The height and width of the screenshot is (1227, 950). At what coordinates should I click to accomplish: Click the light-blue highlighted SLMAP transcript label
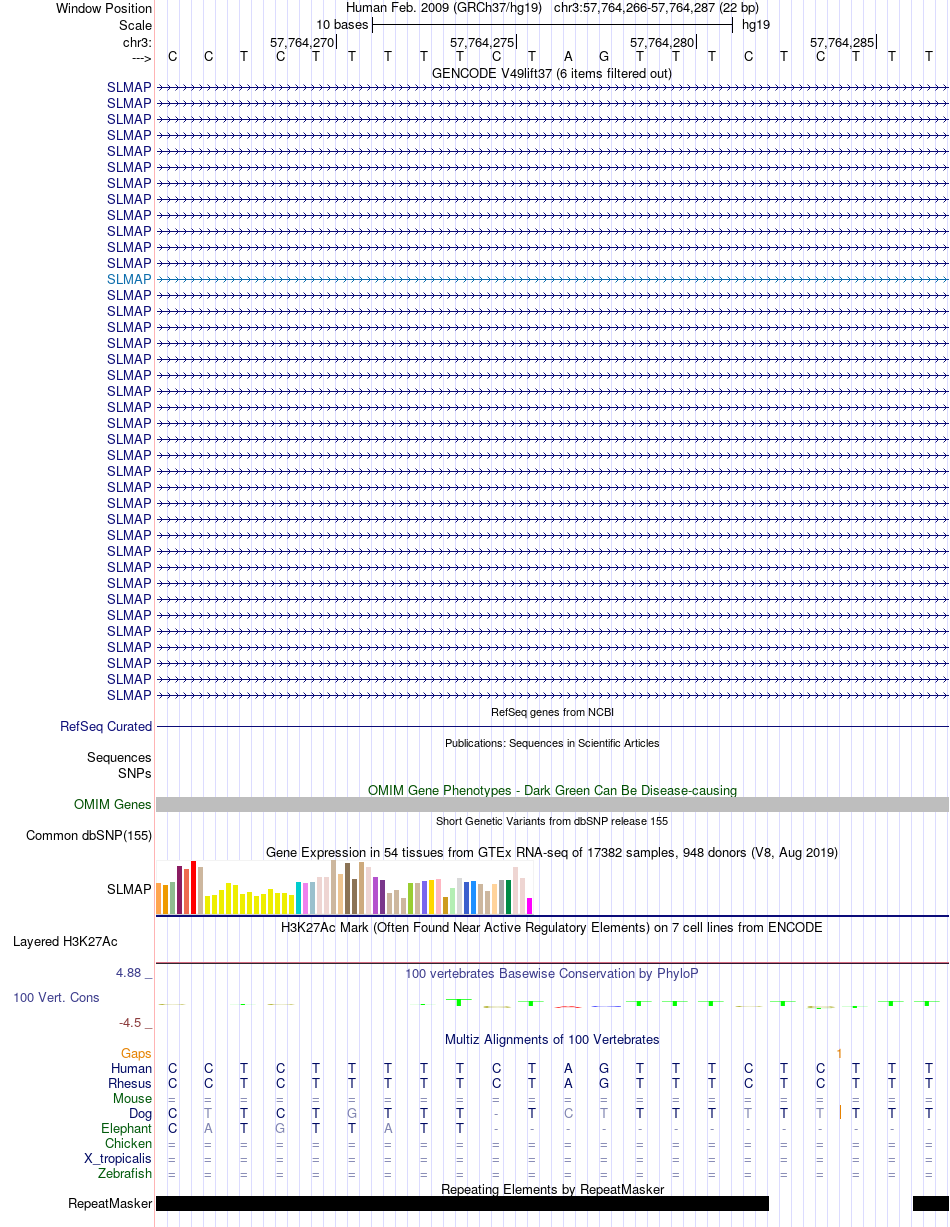pos(129,279)
